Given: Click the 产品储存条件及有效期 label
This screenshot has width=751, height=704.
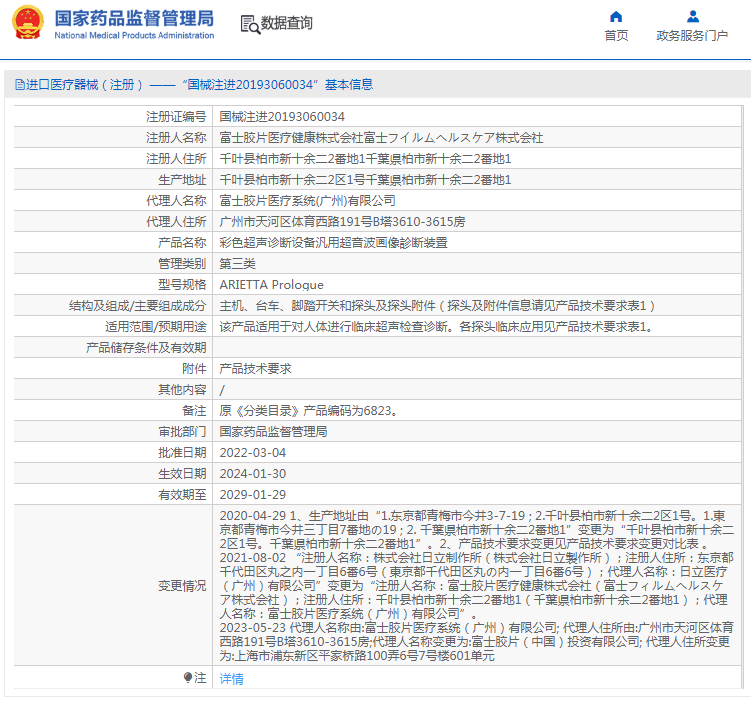Looking at the screenshot, I should click(x=146, y=348).
